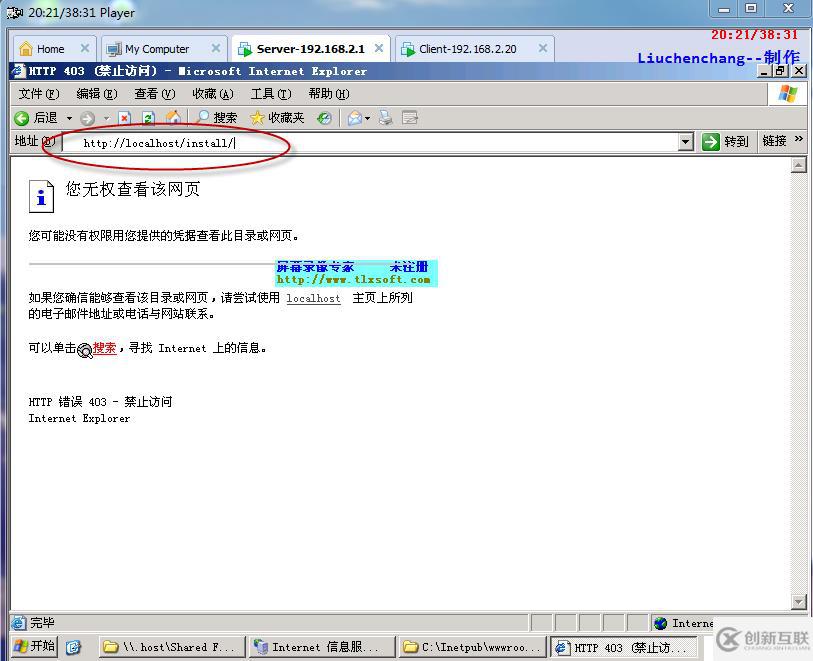Close the Home tab

(85, 48)
